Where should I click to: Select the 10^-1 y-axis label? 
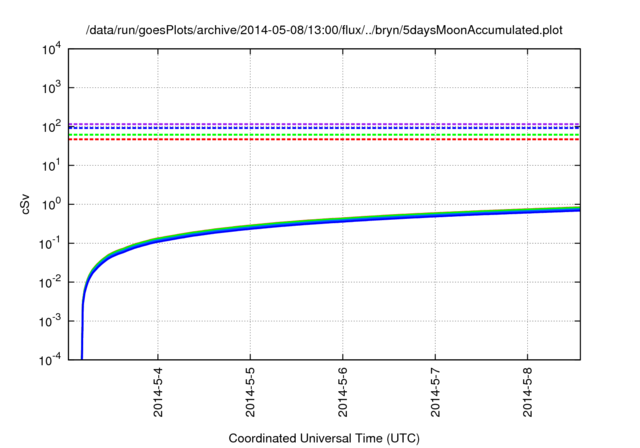tap(50, 244)
